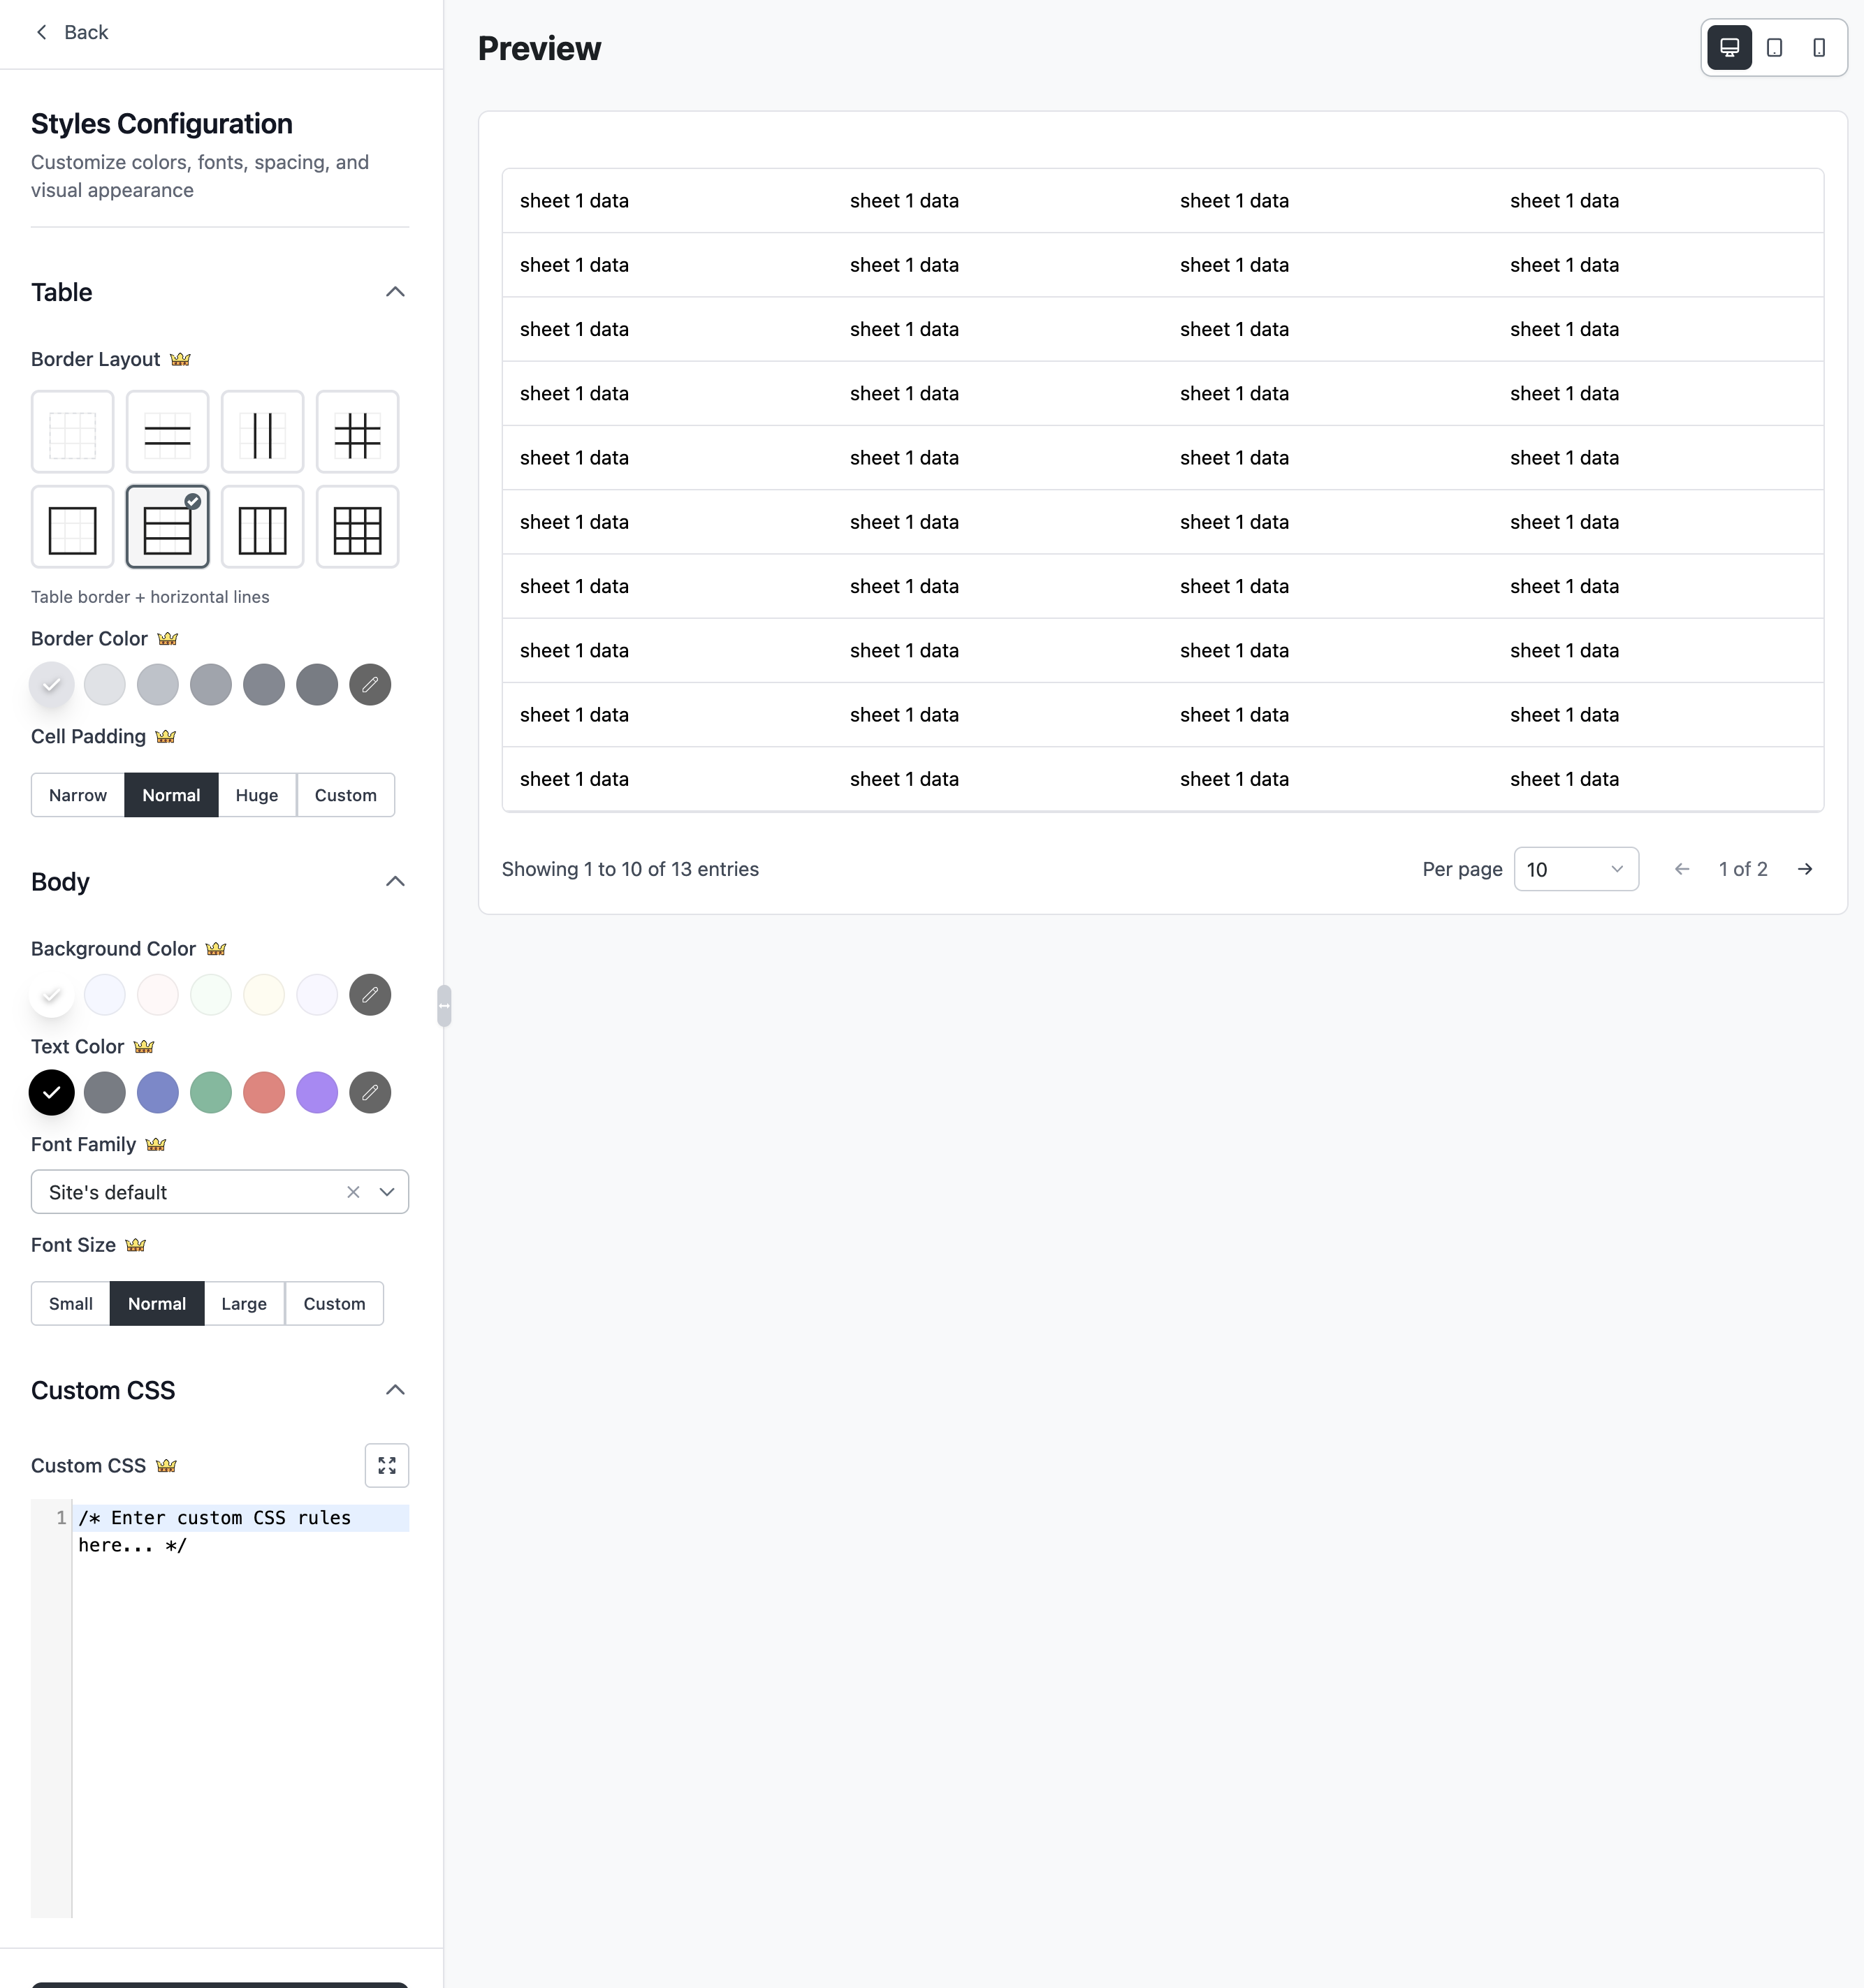Collapse the Custom CSS section
This screenshot has height=1988, width=1864.
395,1390
